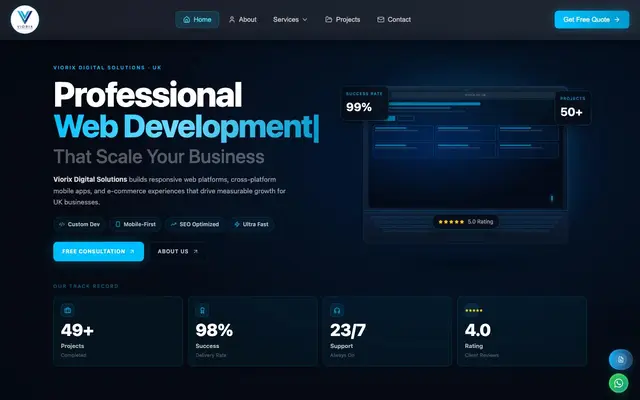Image resolution: width=640 pixels, height=400 pixels.
Task: Click the laptop mockup illustration
Action: [465, 165]
